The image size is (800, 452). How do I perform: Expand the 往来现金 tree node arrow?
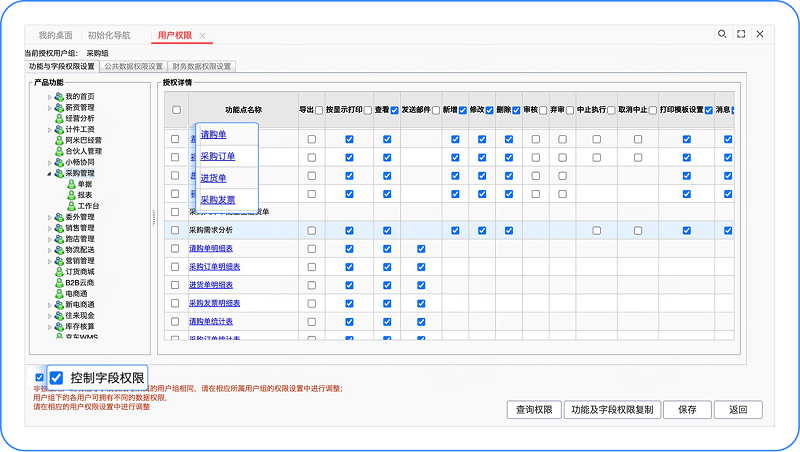pyautogui.click(x=49, y=316)
